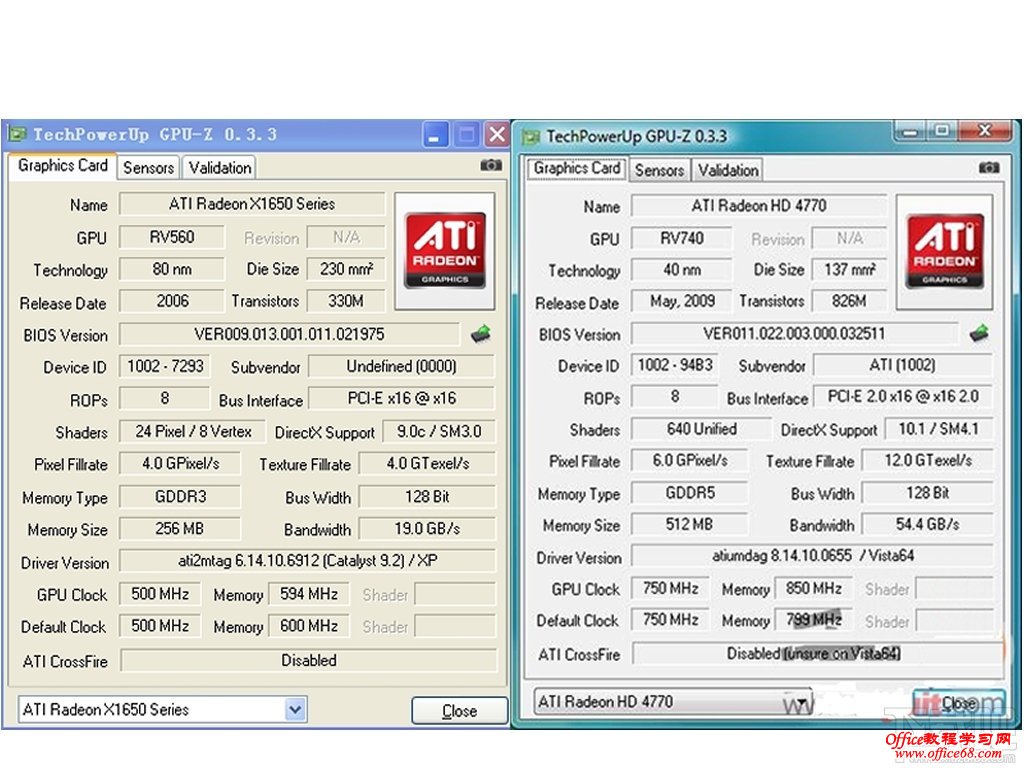Open the Sensors tab in X1650 window
1024x768 pixels.
click(x=148, y=168)
